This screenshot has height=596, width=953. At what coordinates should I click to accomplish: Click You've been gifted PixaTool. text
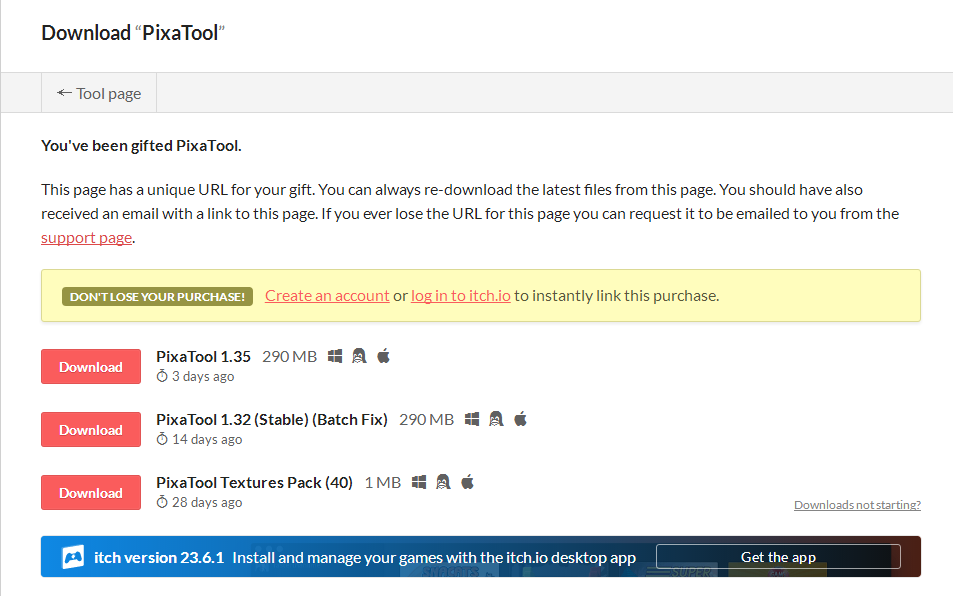(x=142, y=146)
